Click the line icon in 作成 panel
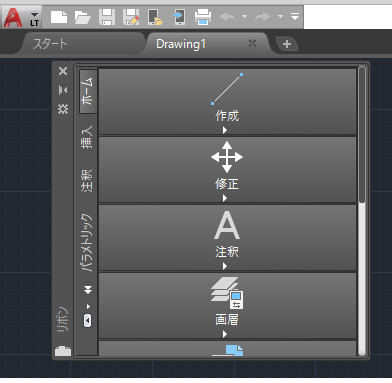Screen dimensions: 392x383 (x=227, y=89)
